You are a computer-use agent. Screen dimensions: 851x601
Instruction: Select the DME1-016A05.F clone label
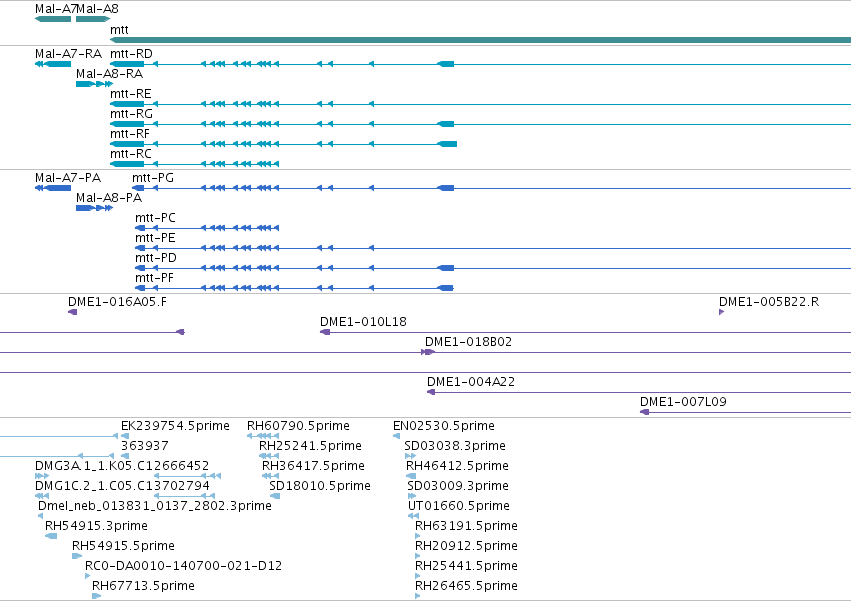pyautogui.click(x=117, y=302)
